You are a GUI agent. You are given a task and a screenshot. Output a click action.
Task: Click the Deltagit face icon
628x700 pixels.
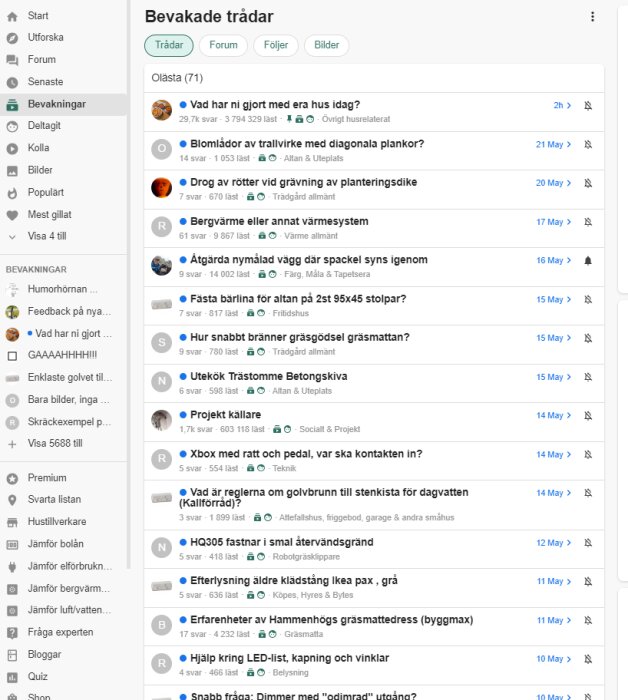coord(12,127)
